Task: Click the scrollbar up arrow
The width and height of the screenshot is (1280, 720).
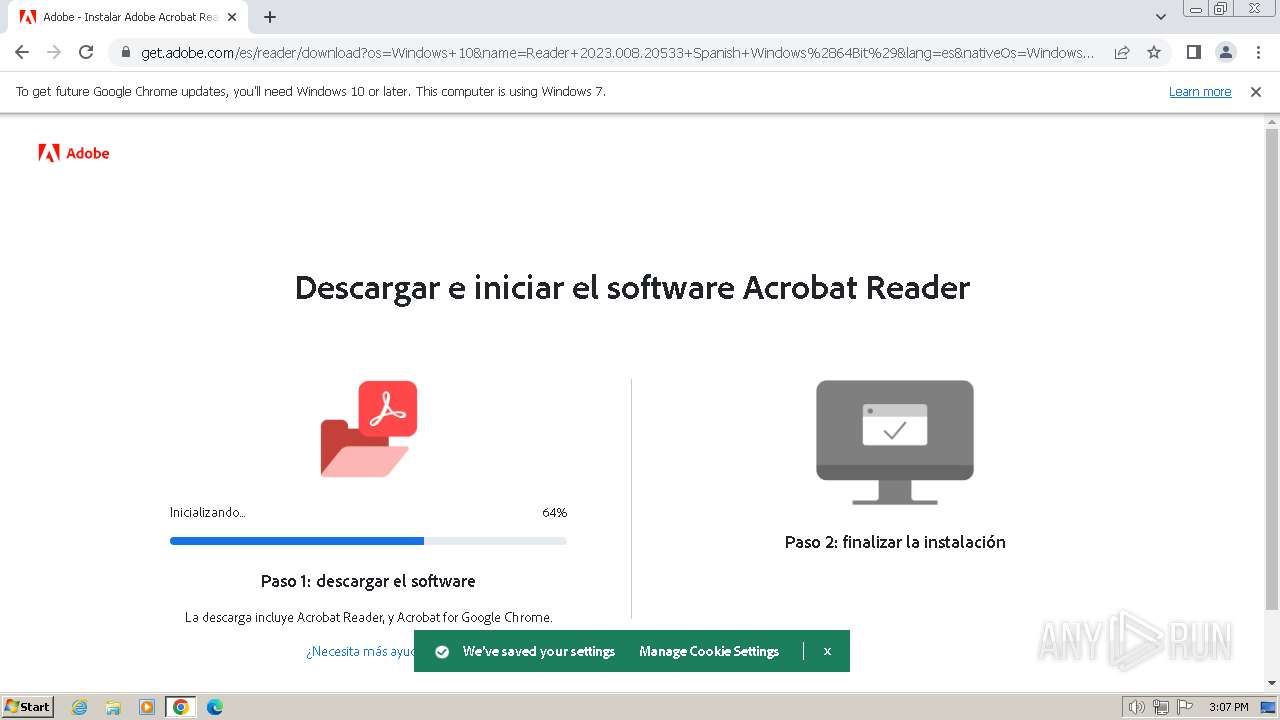Action: tap(1272, 121)
